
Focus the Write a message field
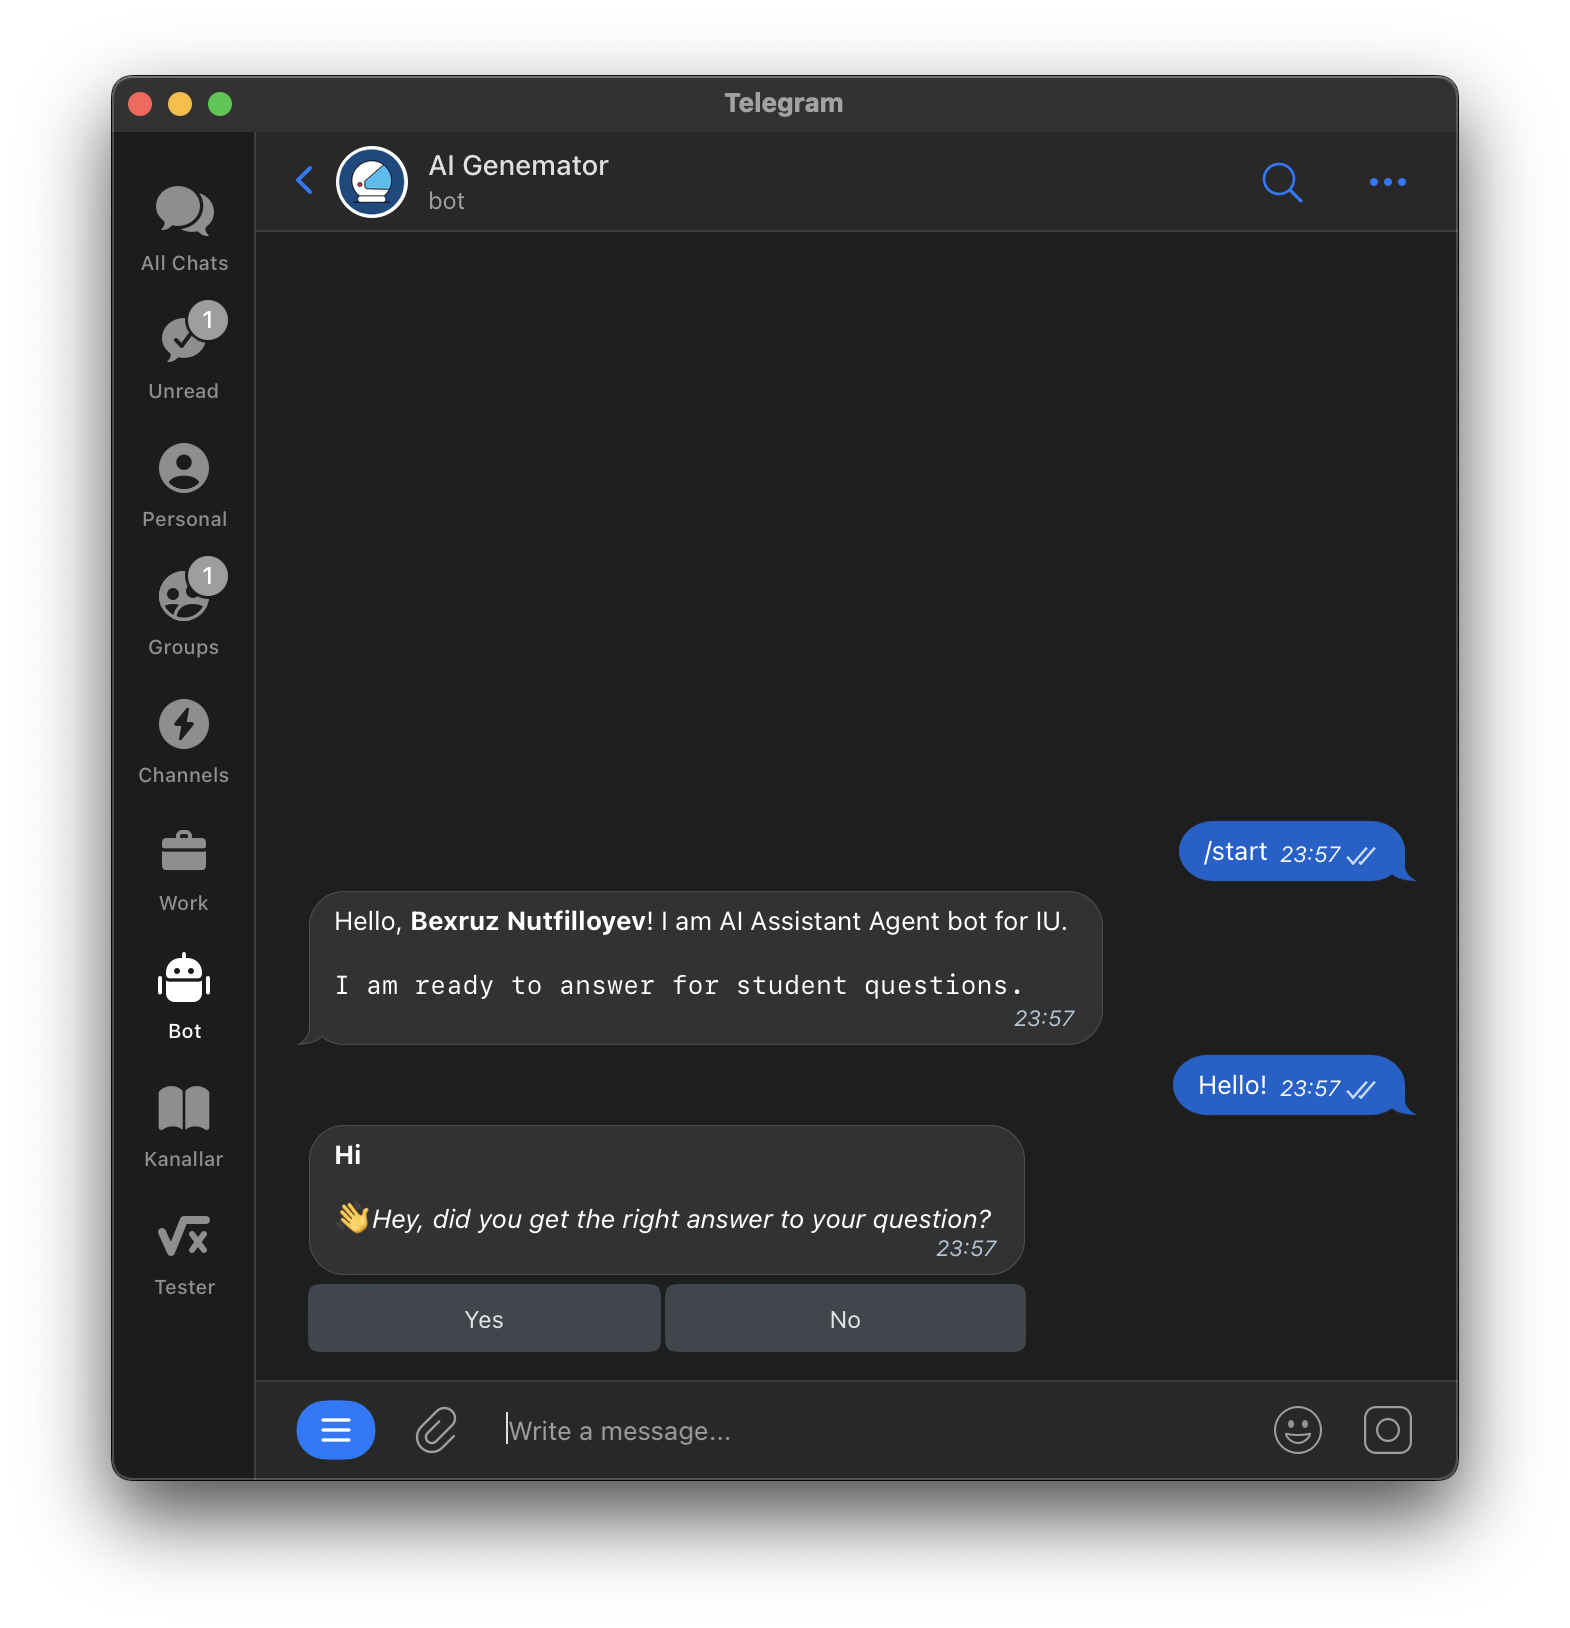[870, 1431]
